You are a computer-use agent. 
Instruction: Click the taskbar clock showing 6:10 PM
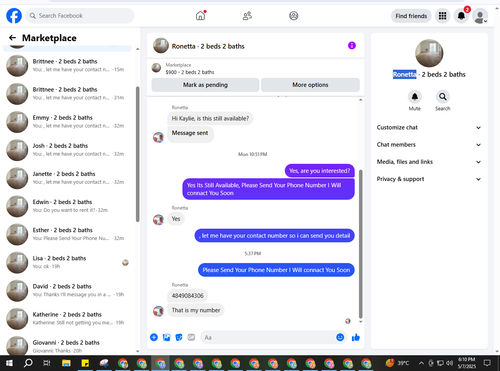467,363
